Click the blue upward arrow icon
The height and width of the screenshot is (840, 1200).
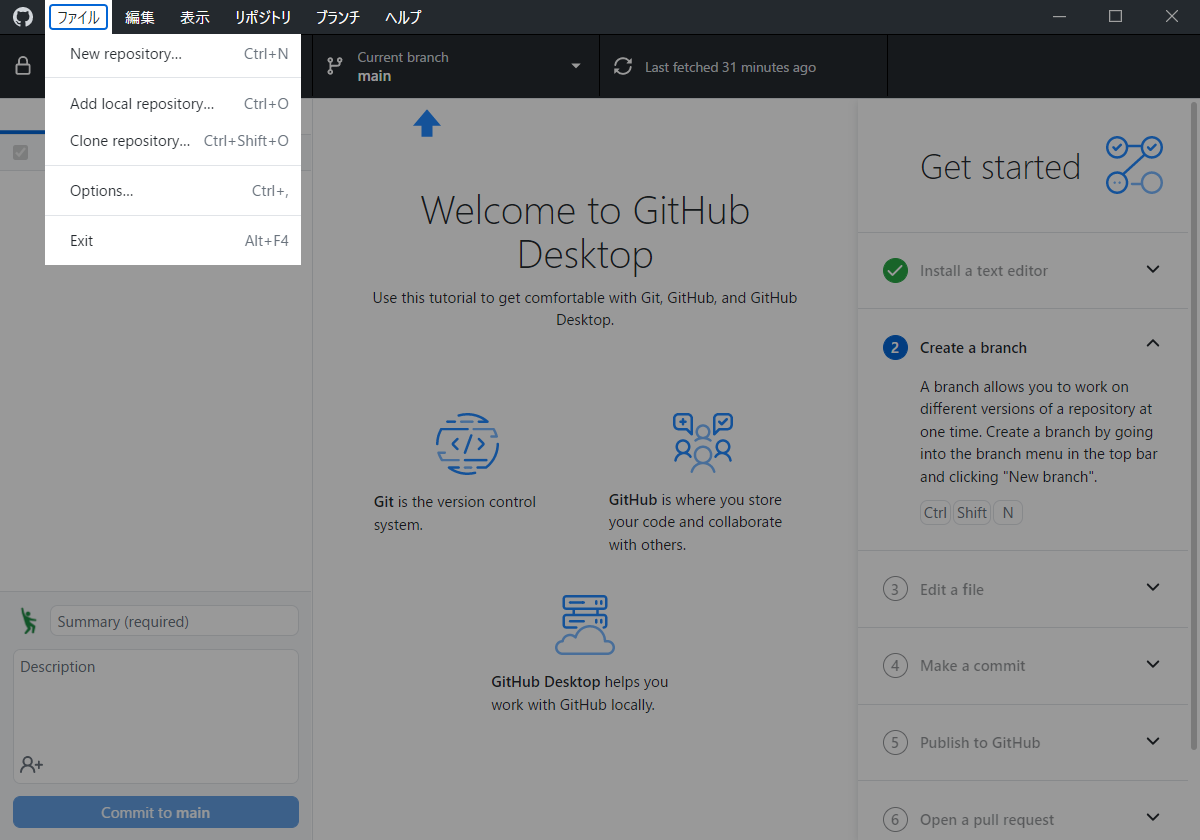tap(427, 123)
